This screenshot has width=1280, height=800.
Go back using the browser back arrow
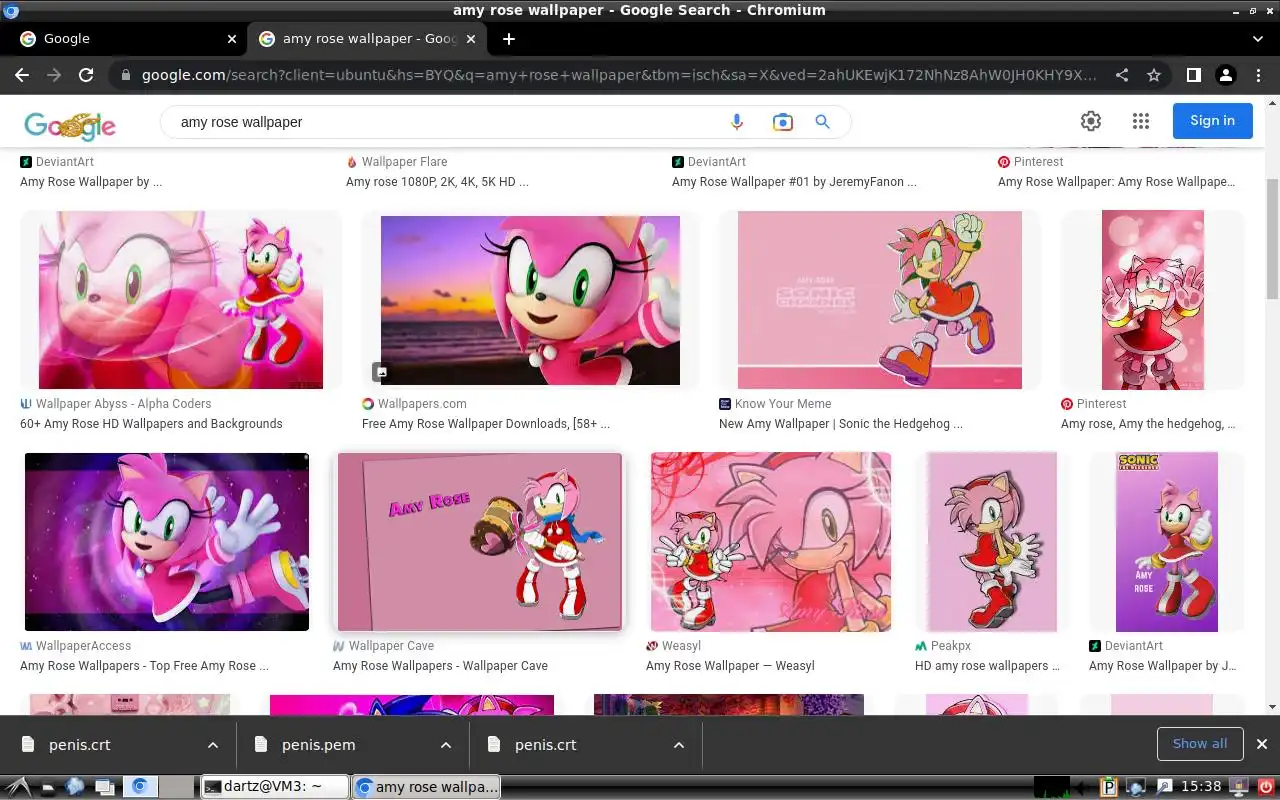tap(22, 75)
